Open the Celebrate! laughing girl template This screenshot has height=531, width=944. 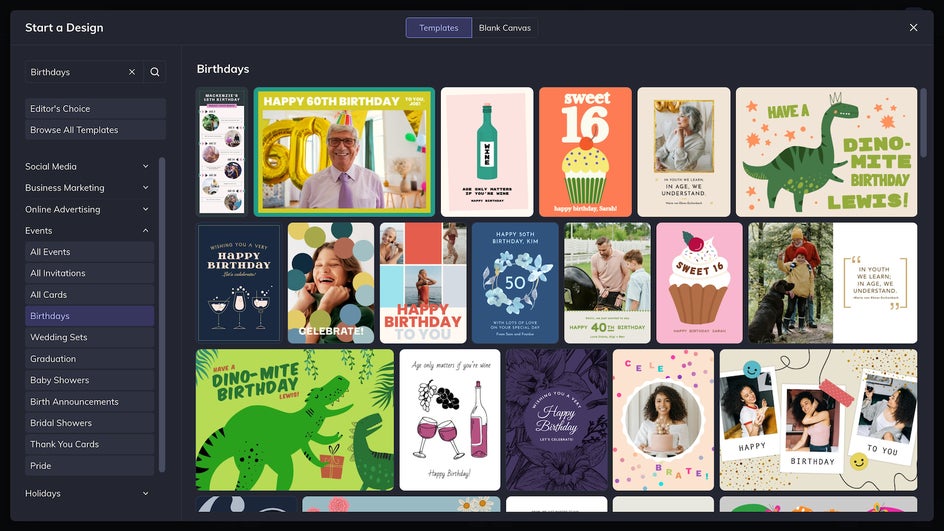[331, 283]
